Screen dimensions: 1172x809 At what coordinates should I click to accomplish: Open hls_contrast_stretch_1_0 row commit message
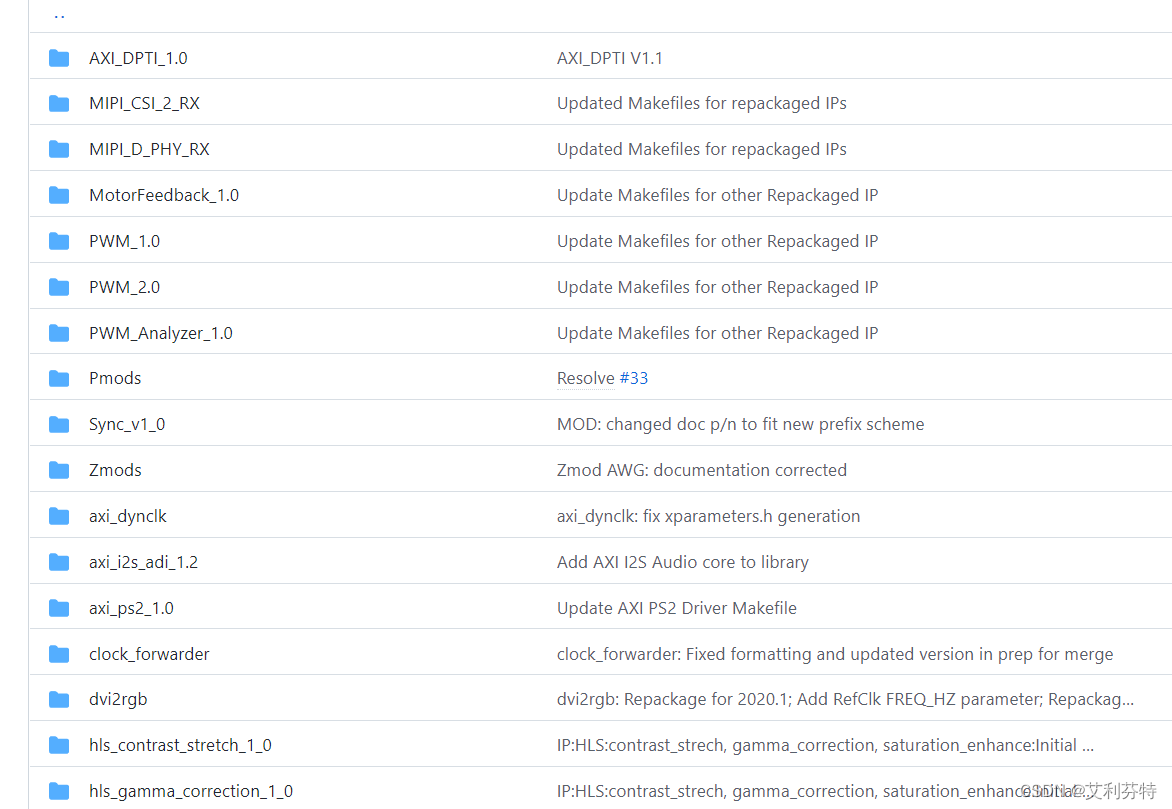pos(825,745)
